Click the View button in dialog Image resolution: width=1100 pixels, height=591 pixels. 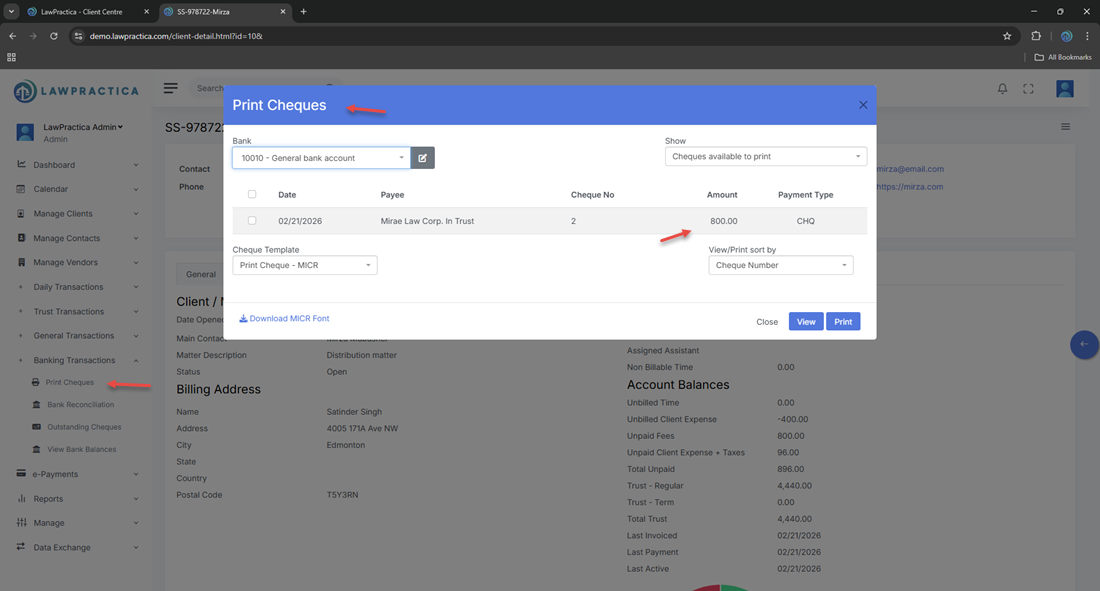point(805,322)
